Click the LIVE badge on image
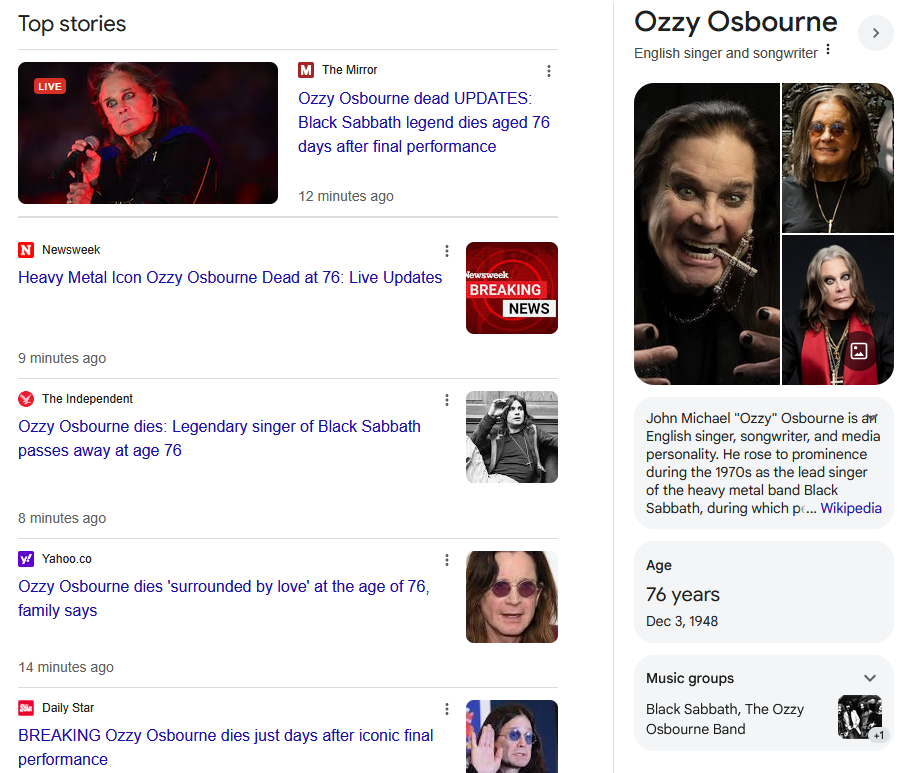 pos(50,87)
